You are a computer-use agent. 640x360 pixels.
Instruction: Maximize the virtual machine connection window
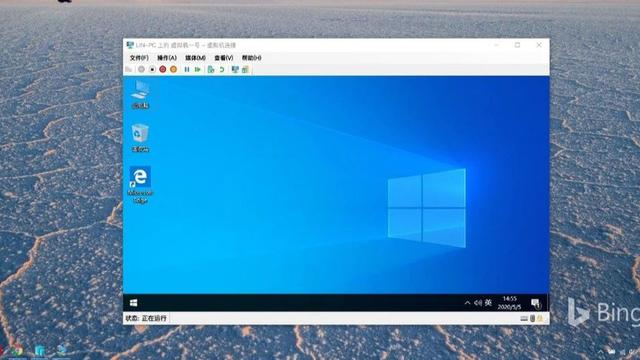[x=518, y=45]
